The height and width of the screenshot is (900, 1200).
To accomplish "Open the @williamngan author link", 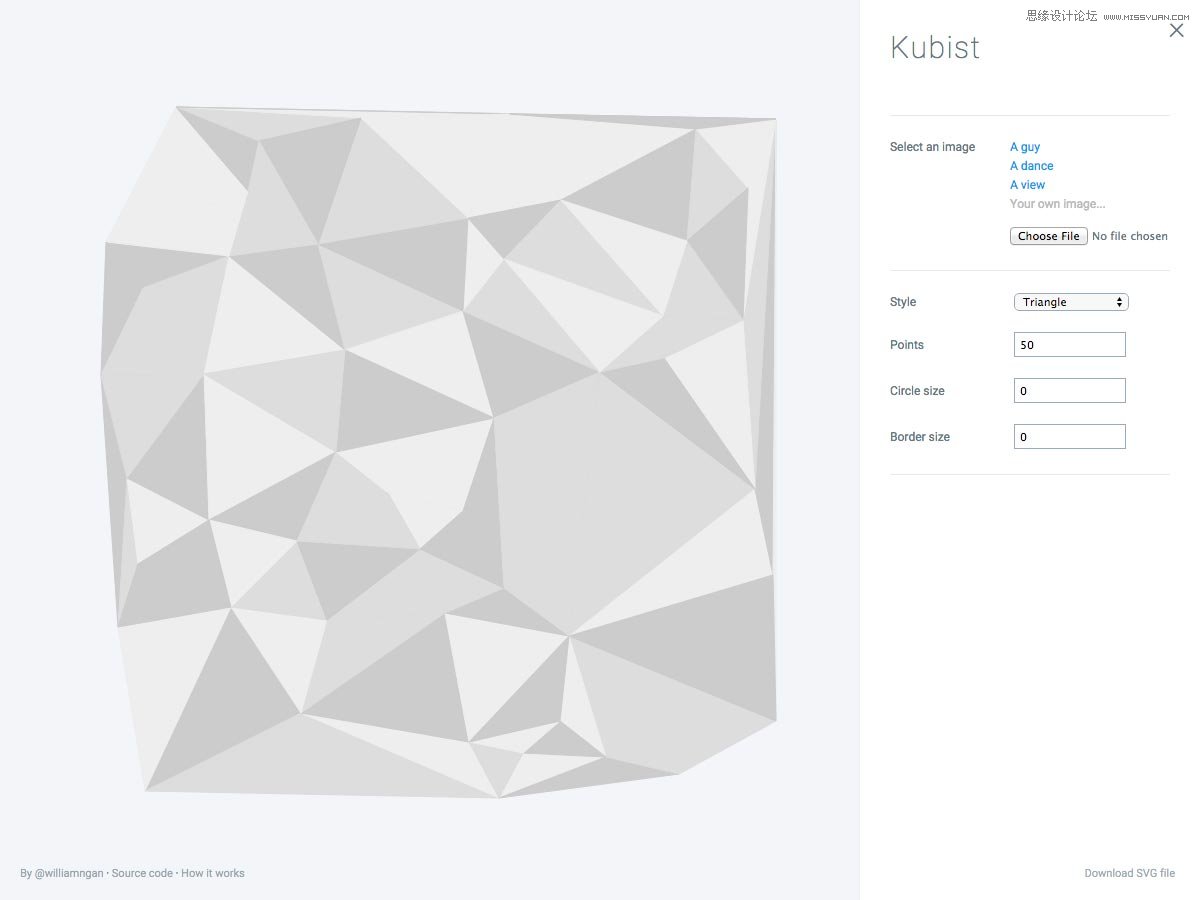I will 70,873.
